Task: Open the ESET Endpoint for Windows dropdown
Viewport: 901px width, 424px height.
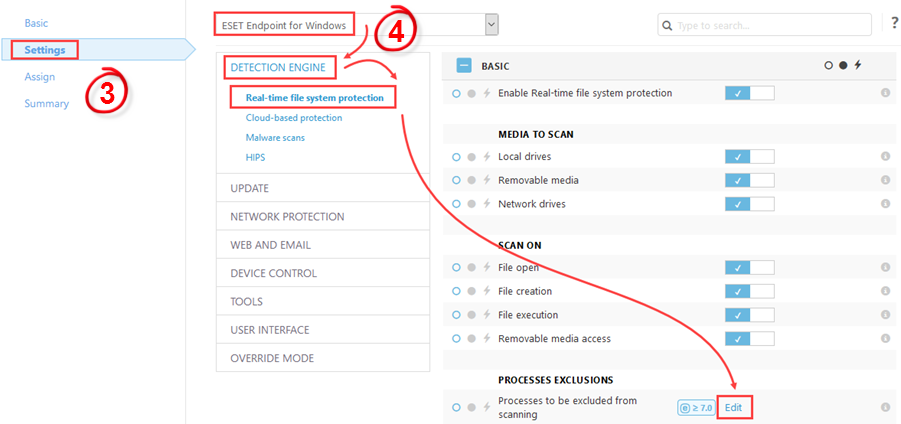Action: [x=356, y=25]
